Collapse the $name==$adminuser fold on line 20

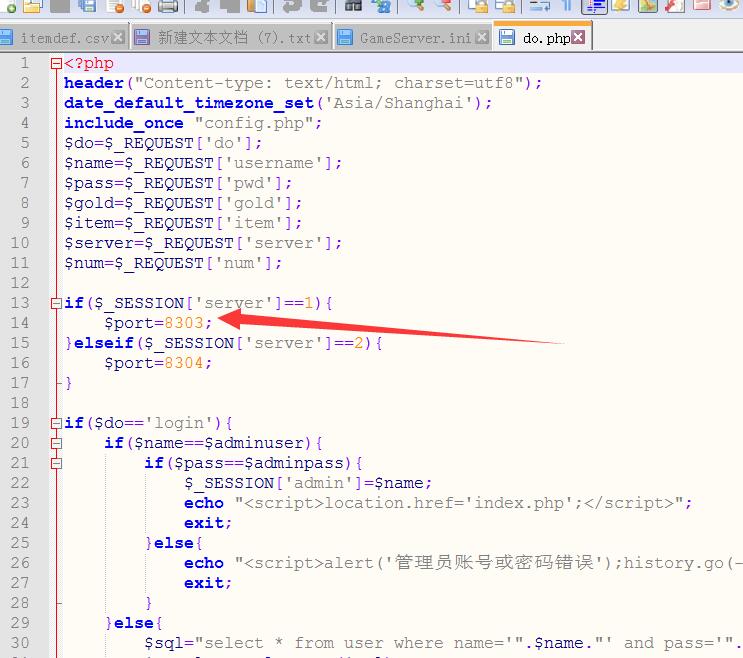point(56,443)
